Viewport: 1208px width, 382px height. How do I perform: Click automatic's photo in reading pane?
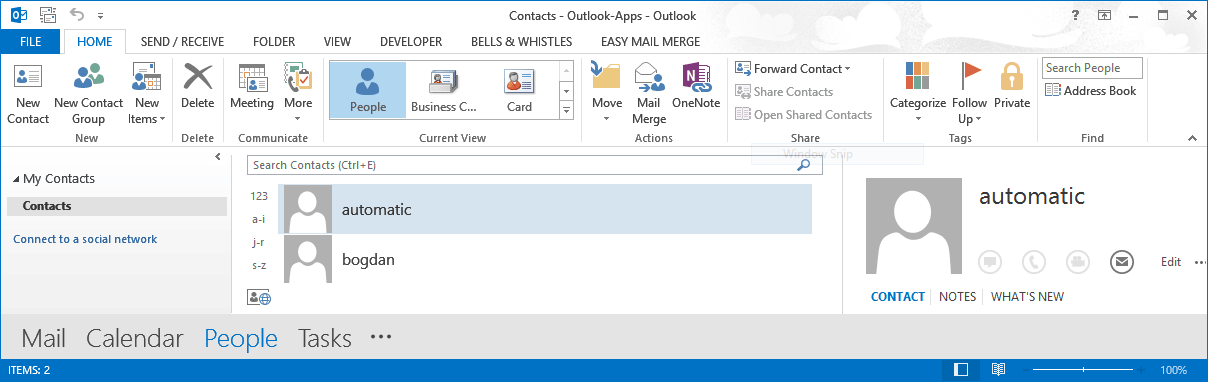(913, 227)
